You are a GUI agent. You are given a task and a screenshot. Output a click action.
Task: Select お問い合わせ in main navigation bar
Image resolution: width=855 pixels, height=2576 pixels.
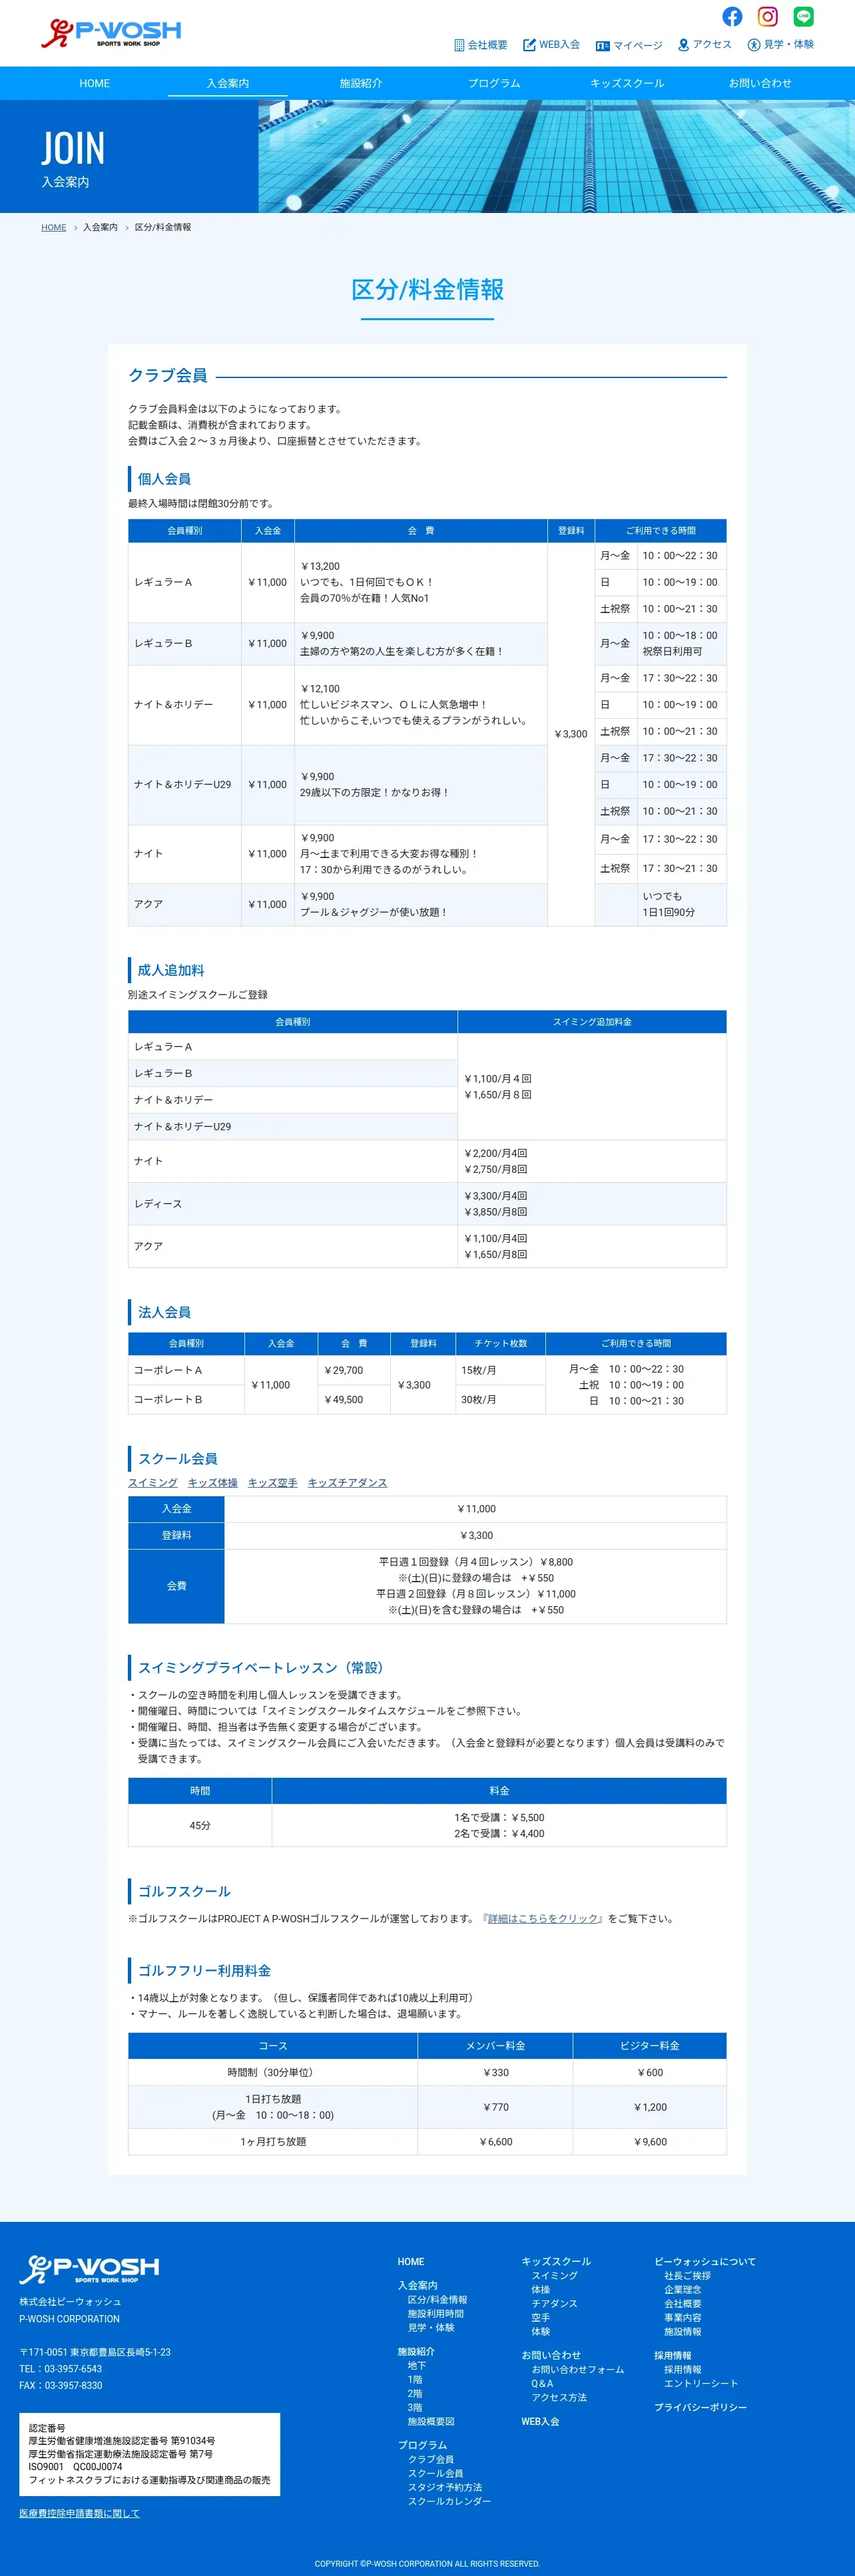(760, 83)
